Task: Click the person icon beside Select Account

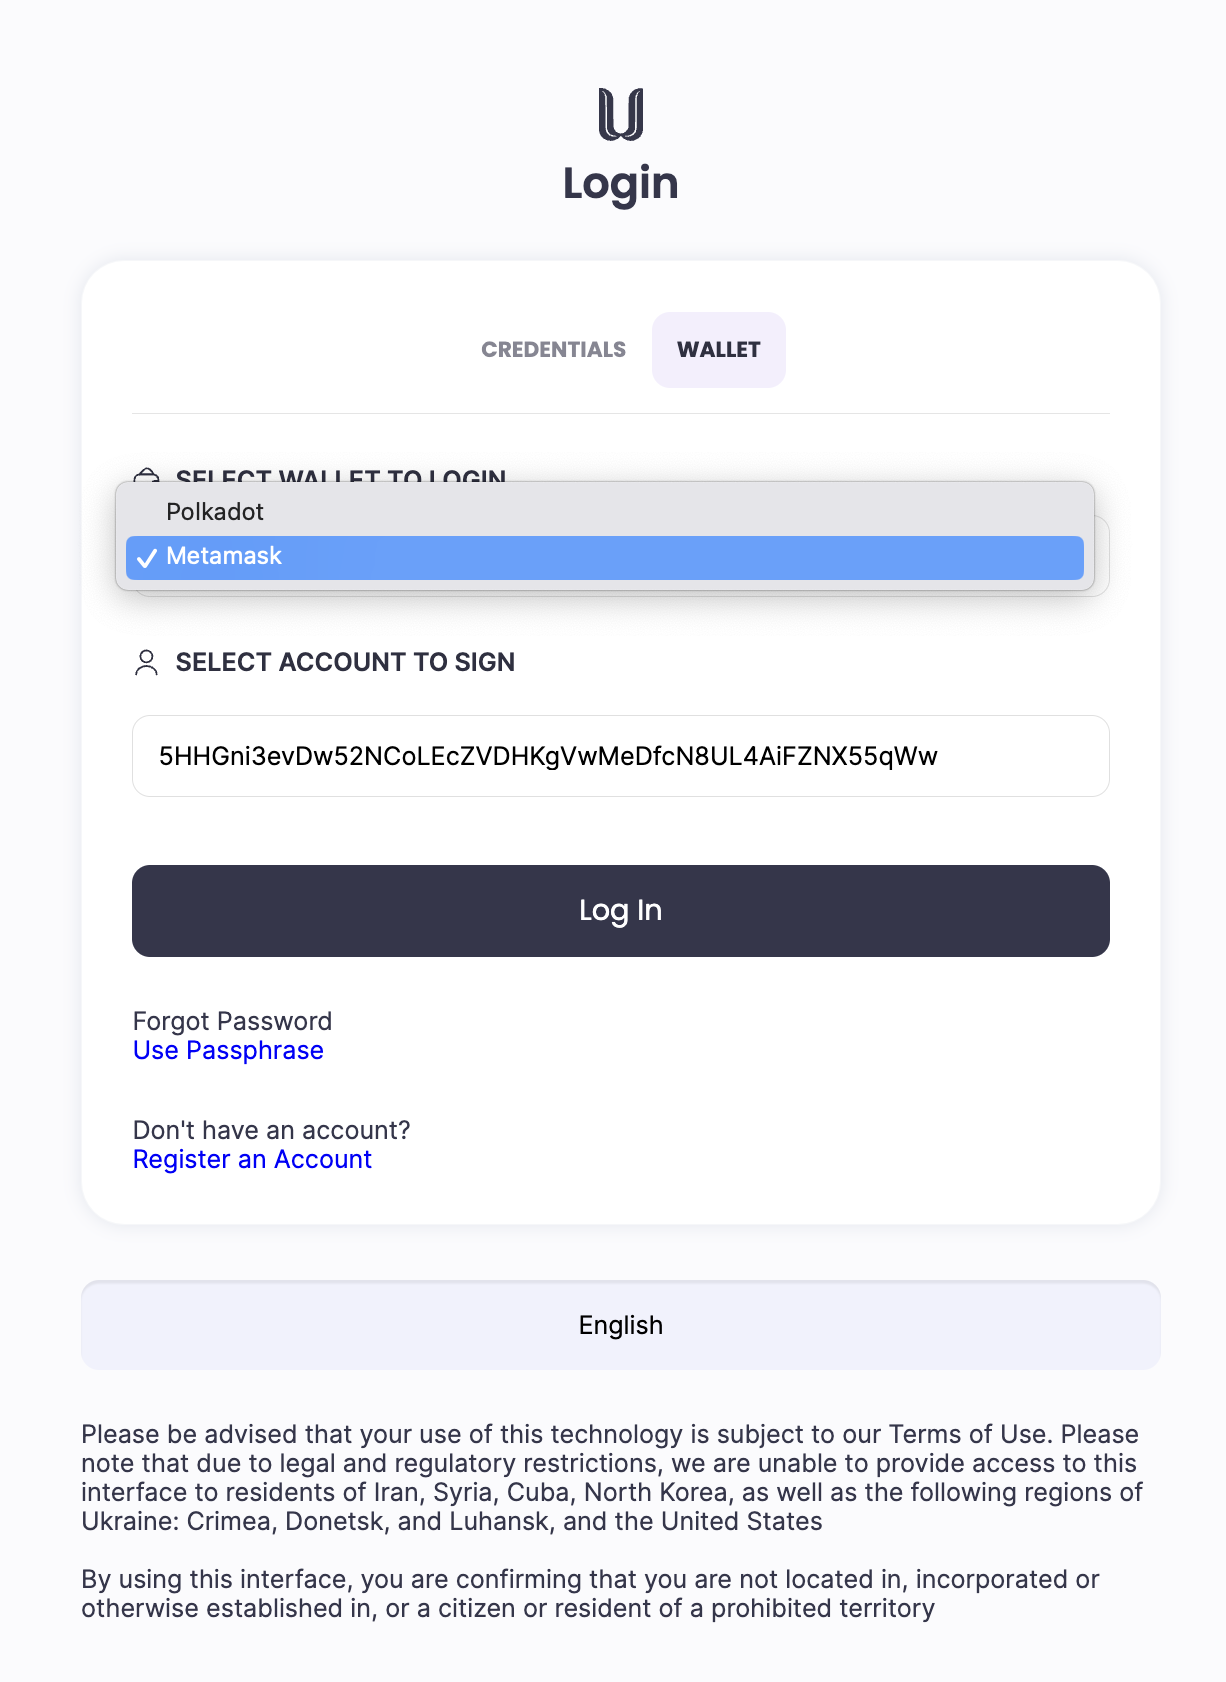Action: (146, 662)
